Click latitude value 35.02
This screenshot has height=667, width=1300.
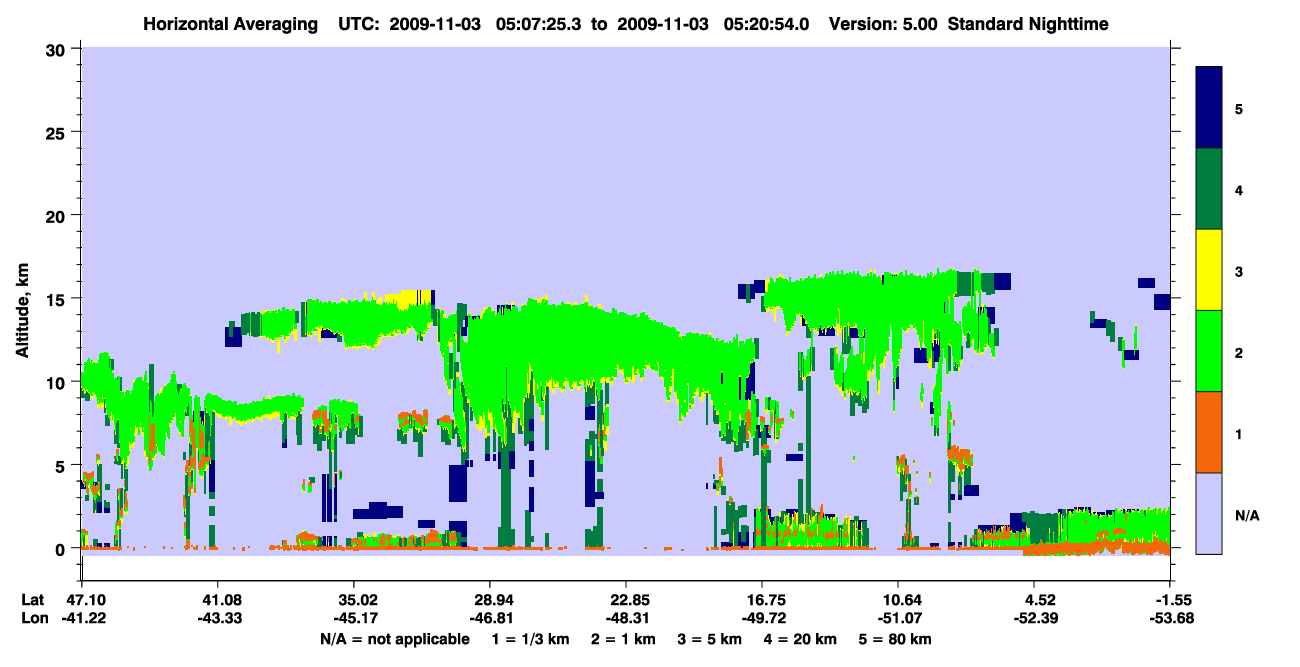354,600
